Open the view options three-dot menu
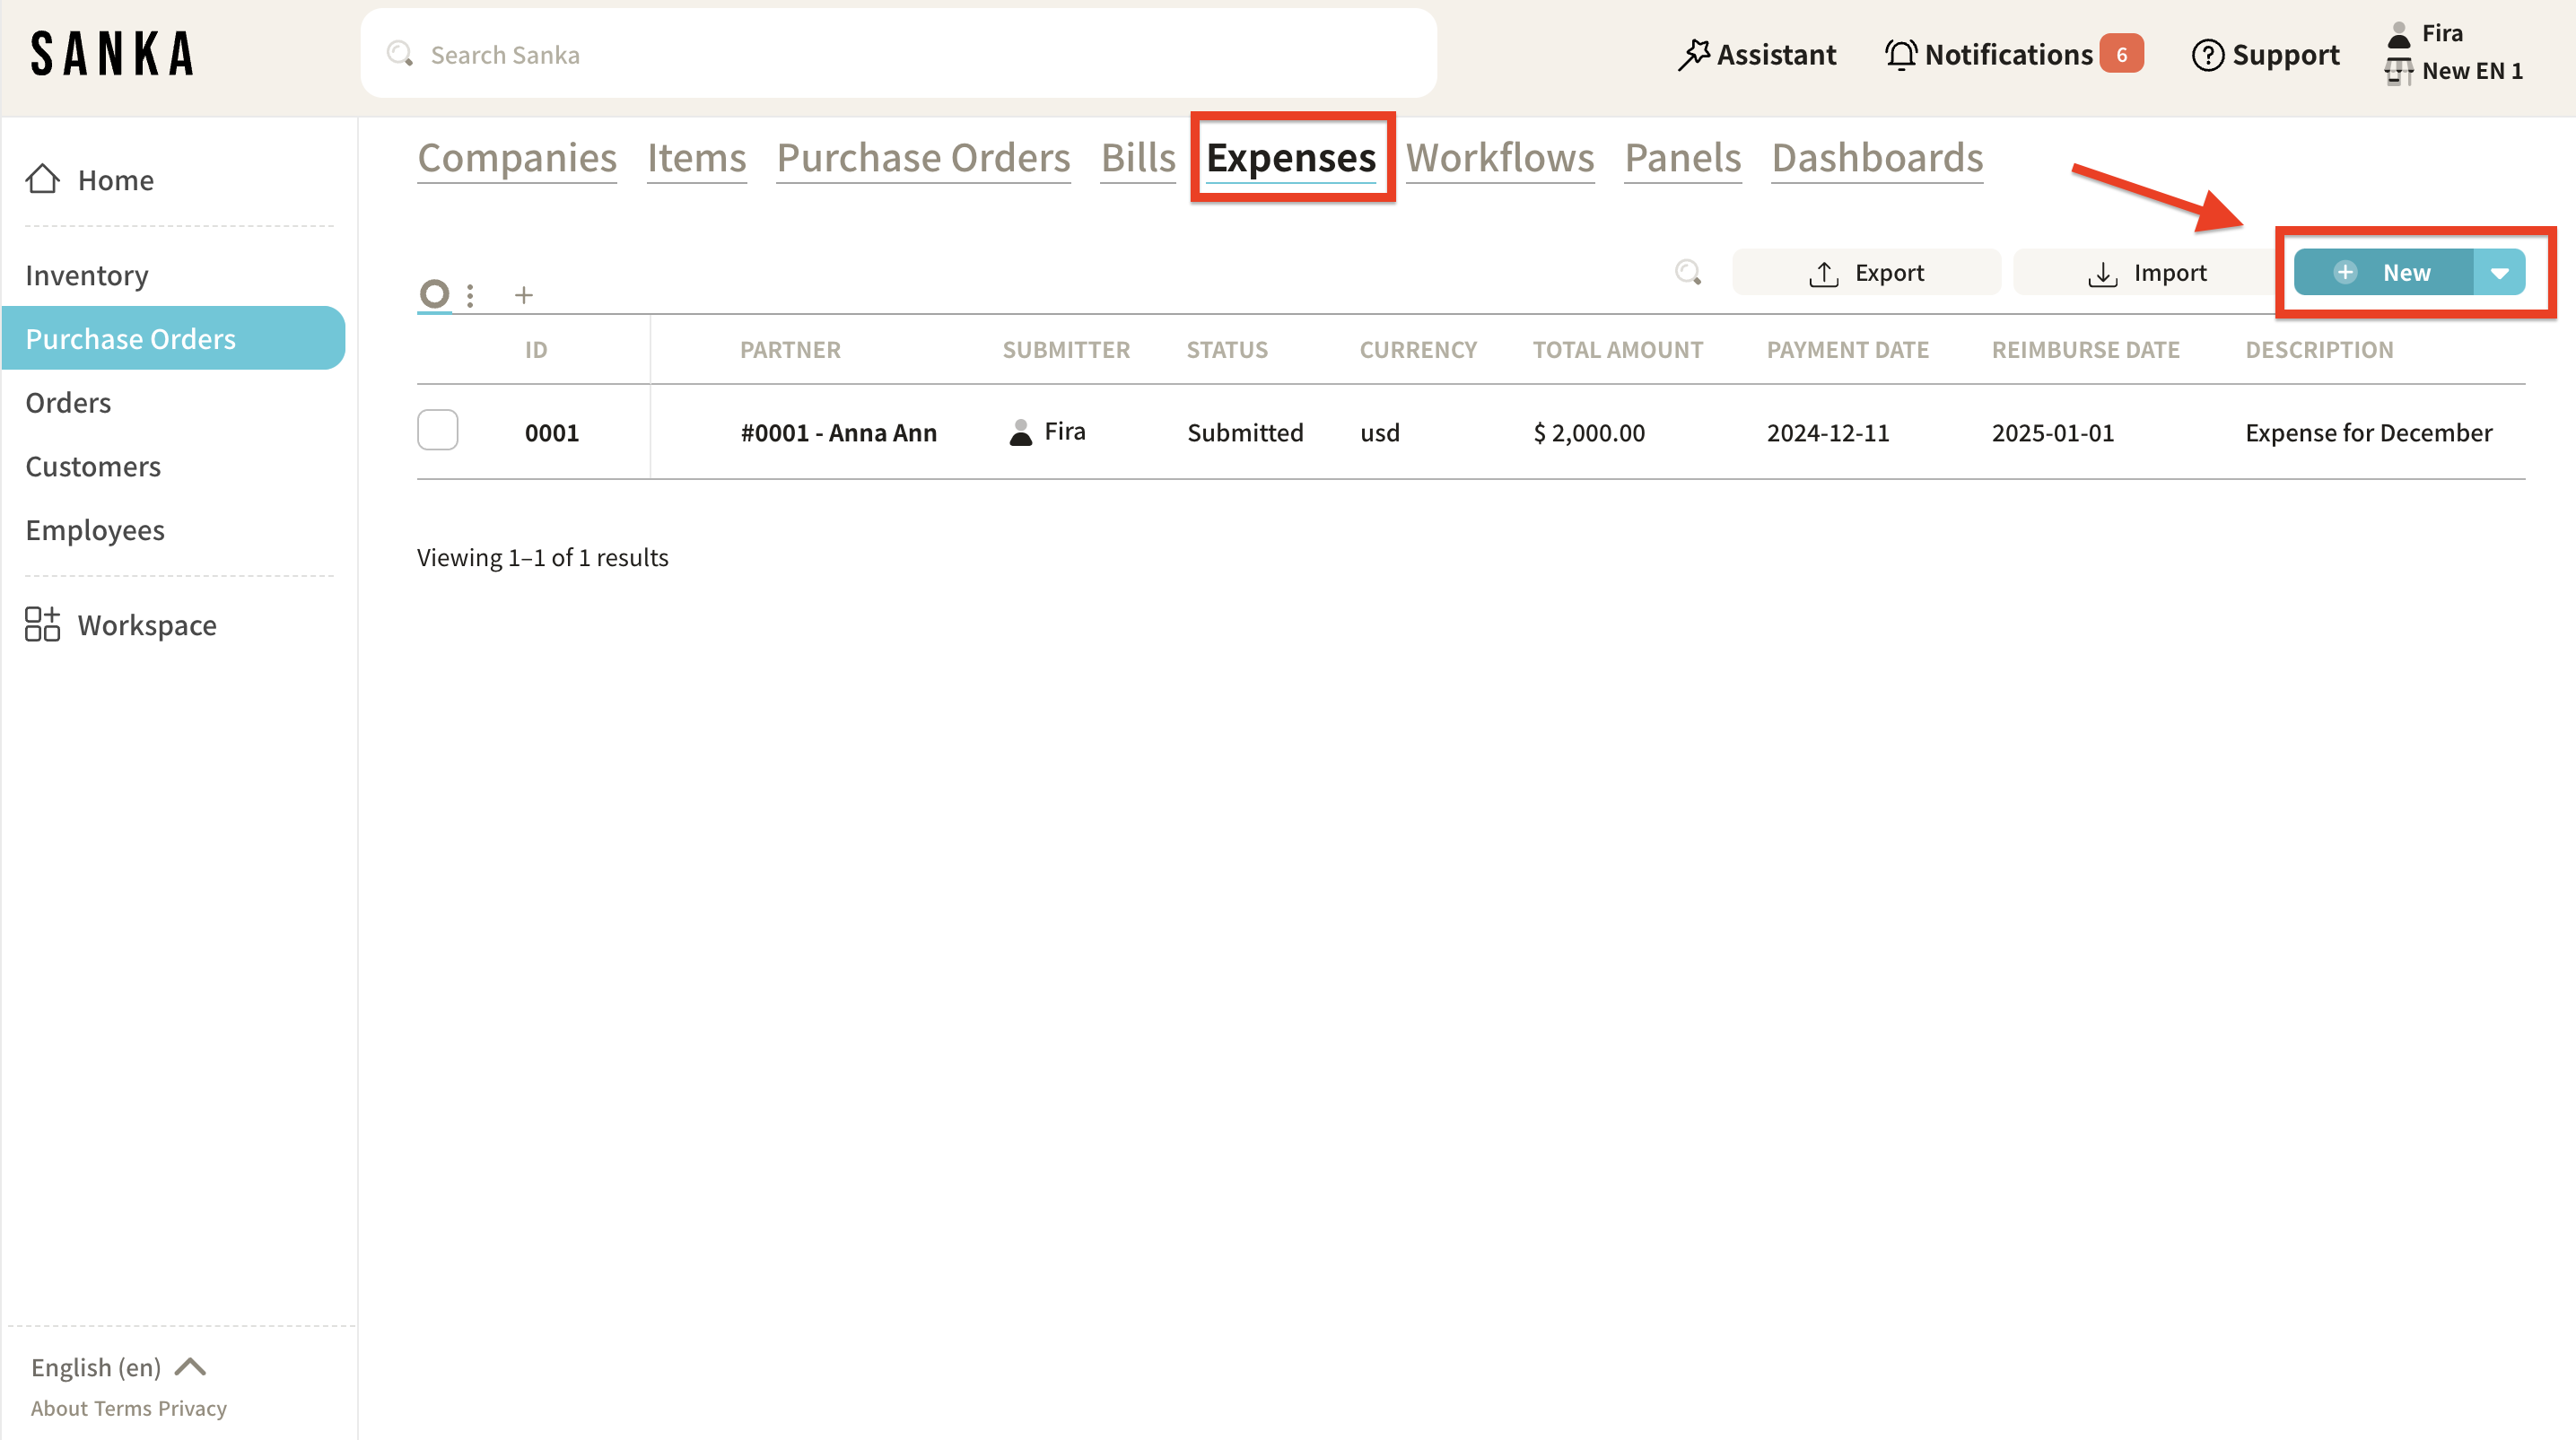The height and width of the screenshot is (1440, 2576). point(470,294)
